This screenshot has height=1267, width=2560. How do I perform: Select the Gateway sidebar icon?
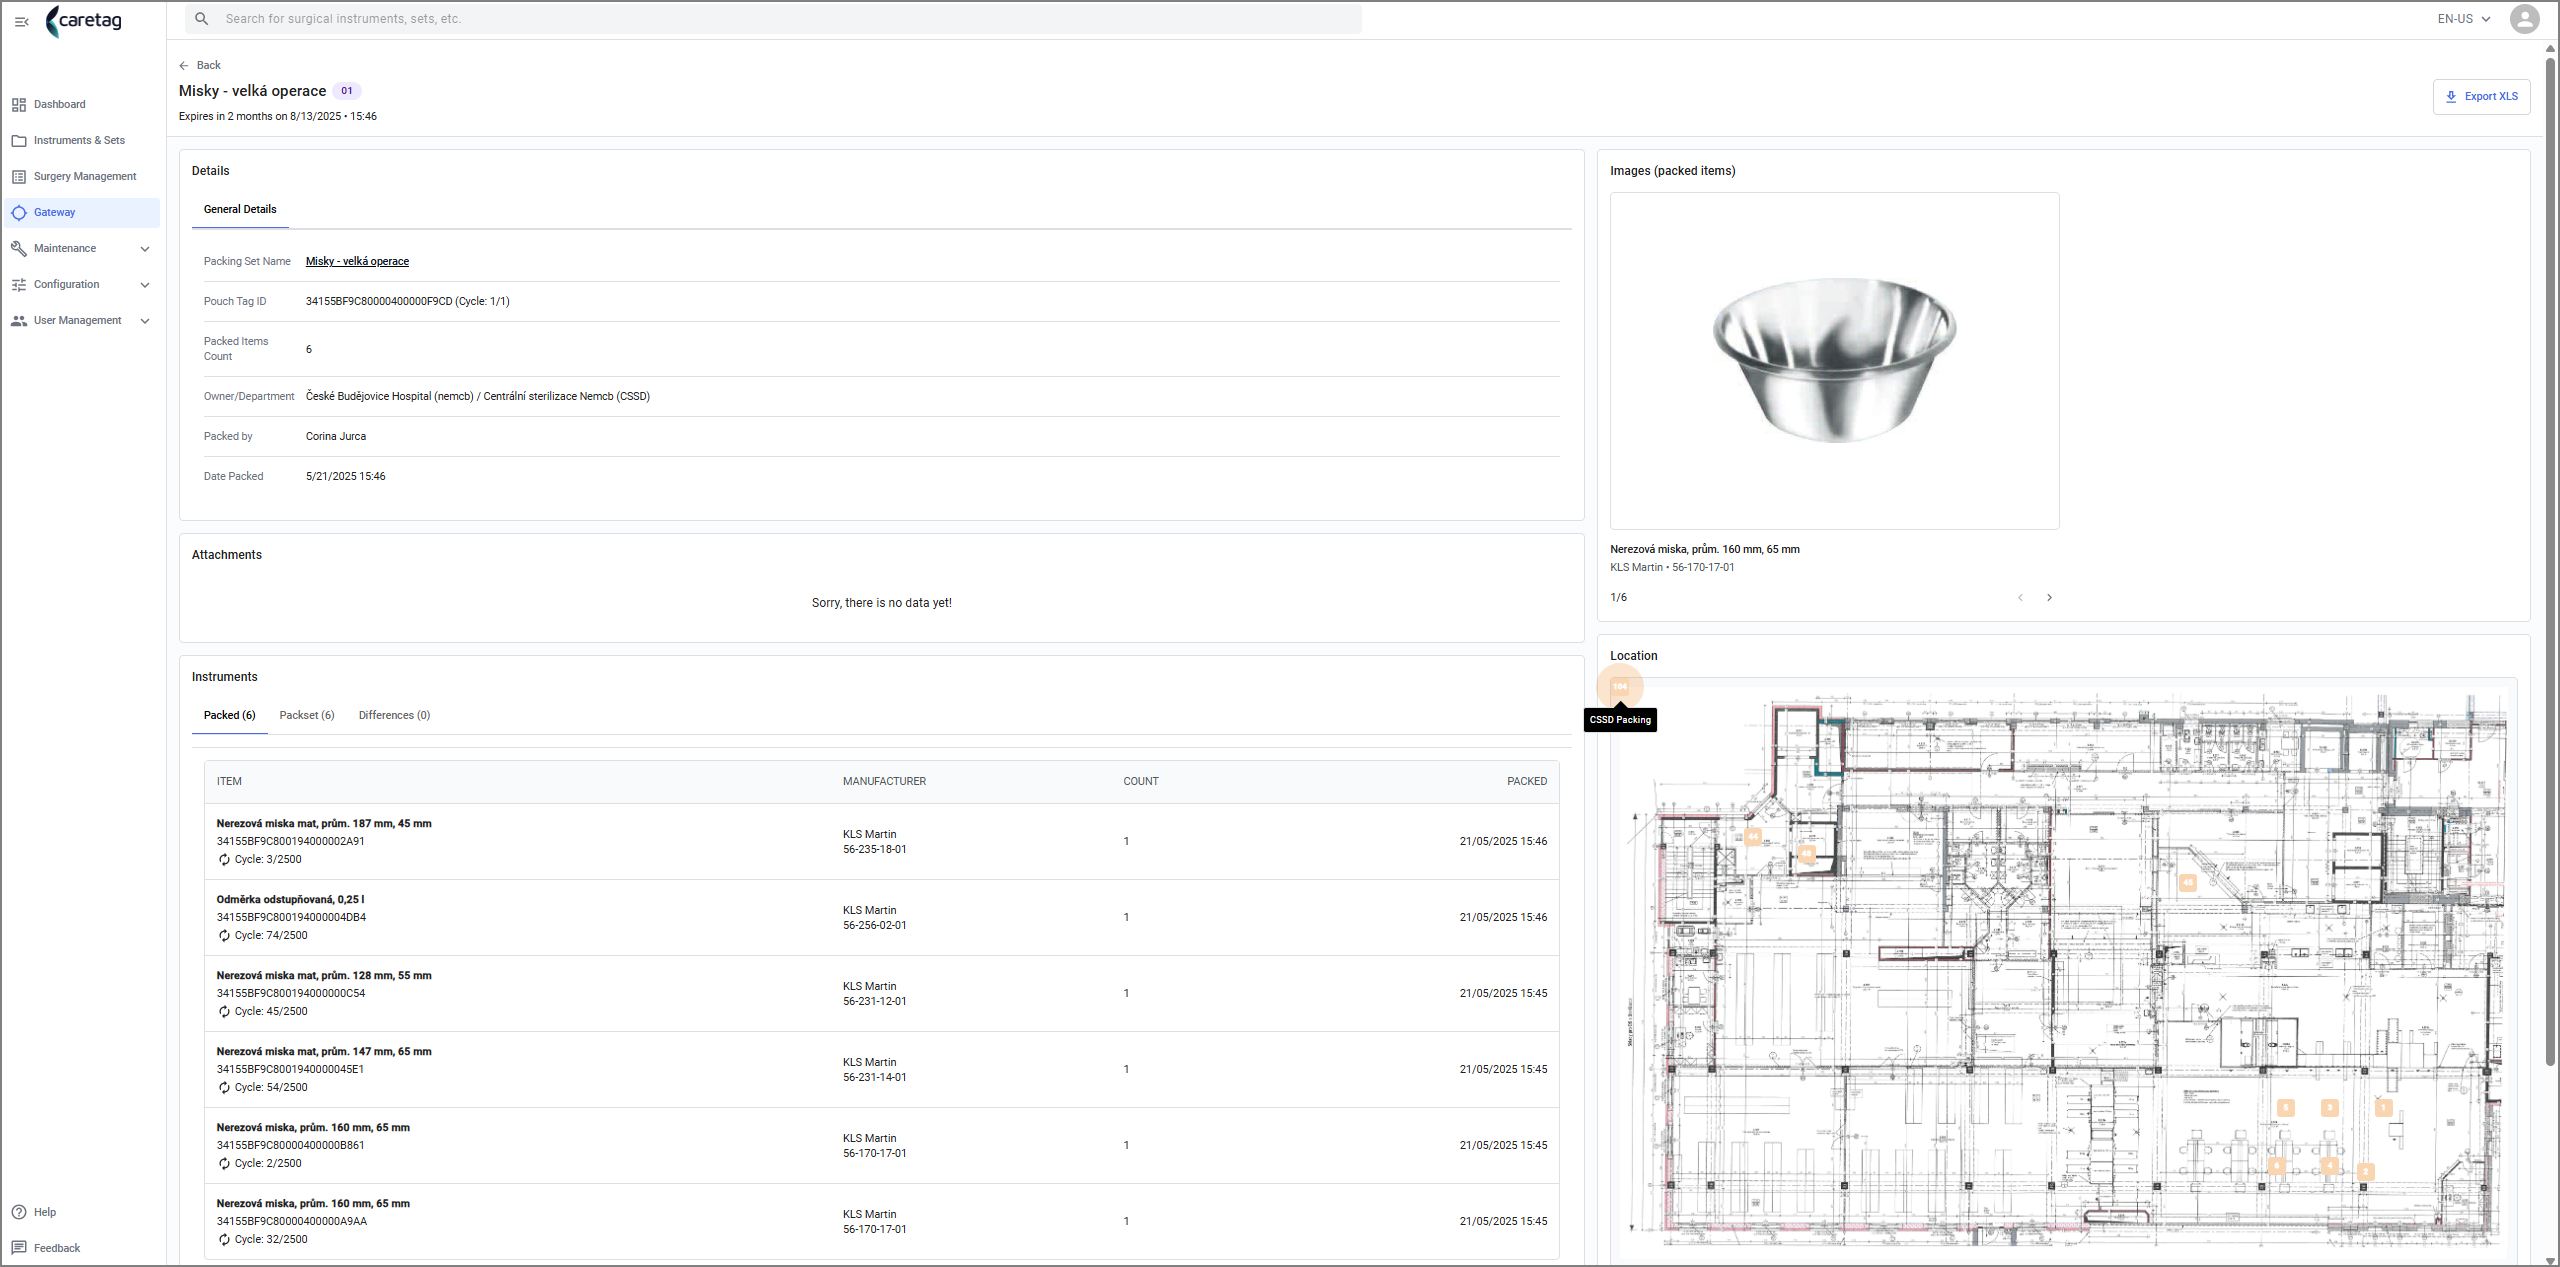tap(19, 213)
